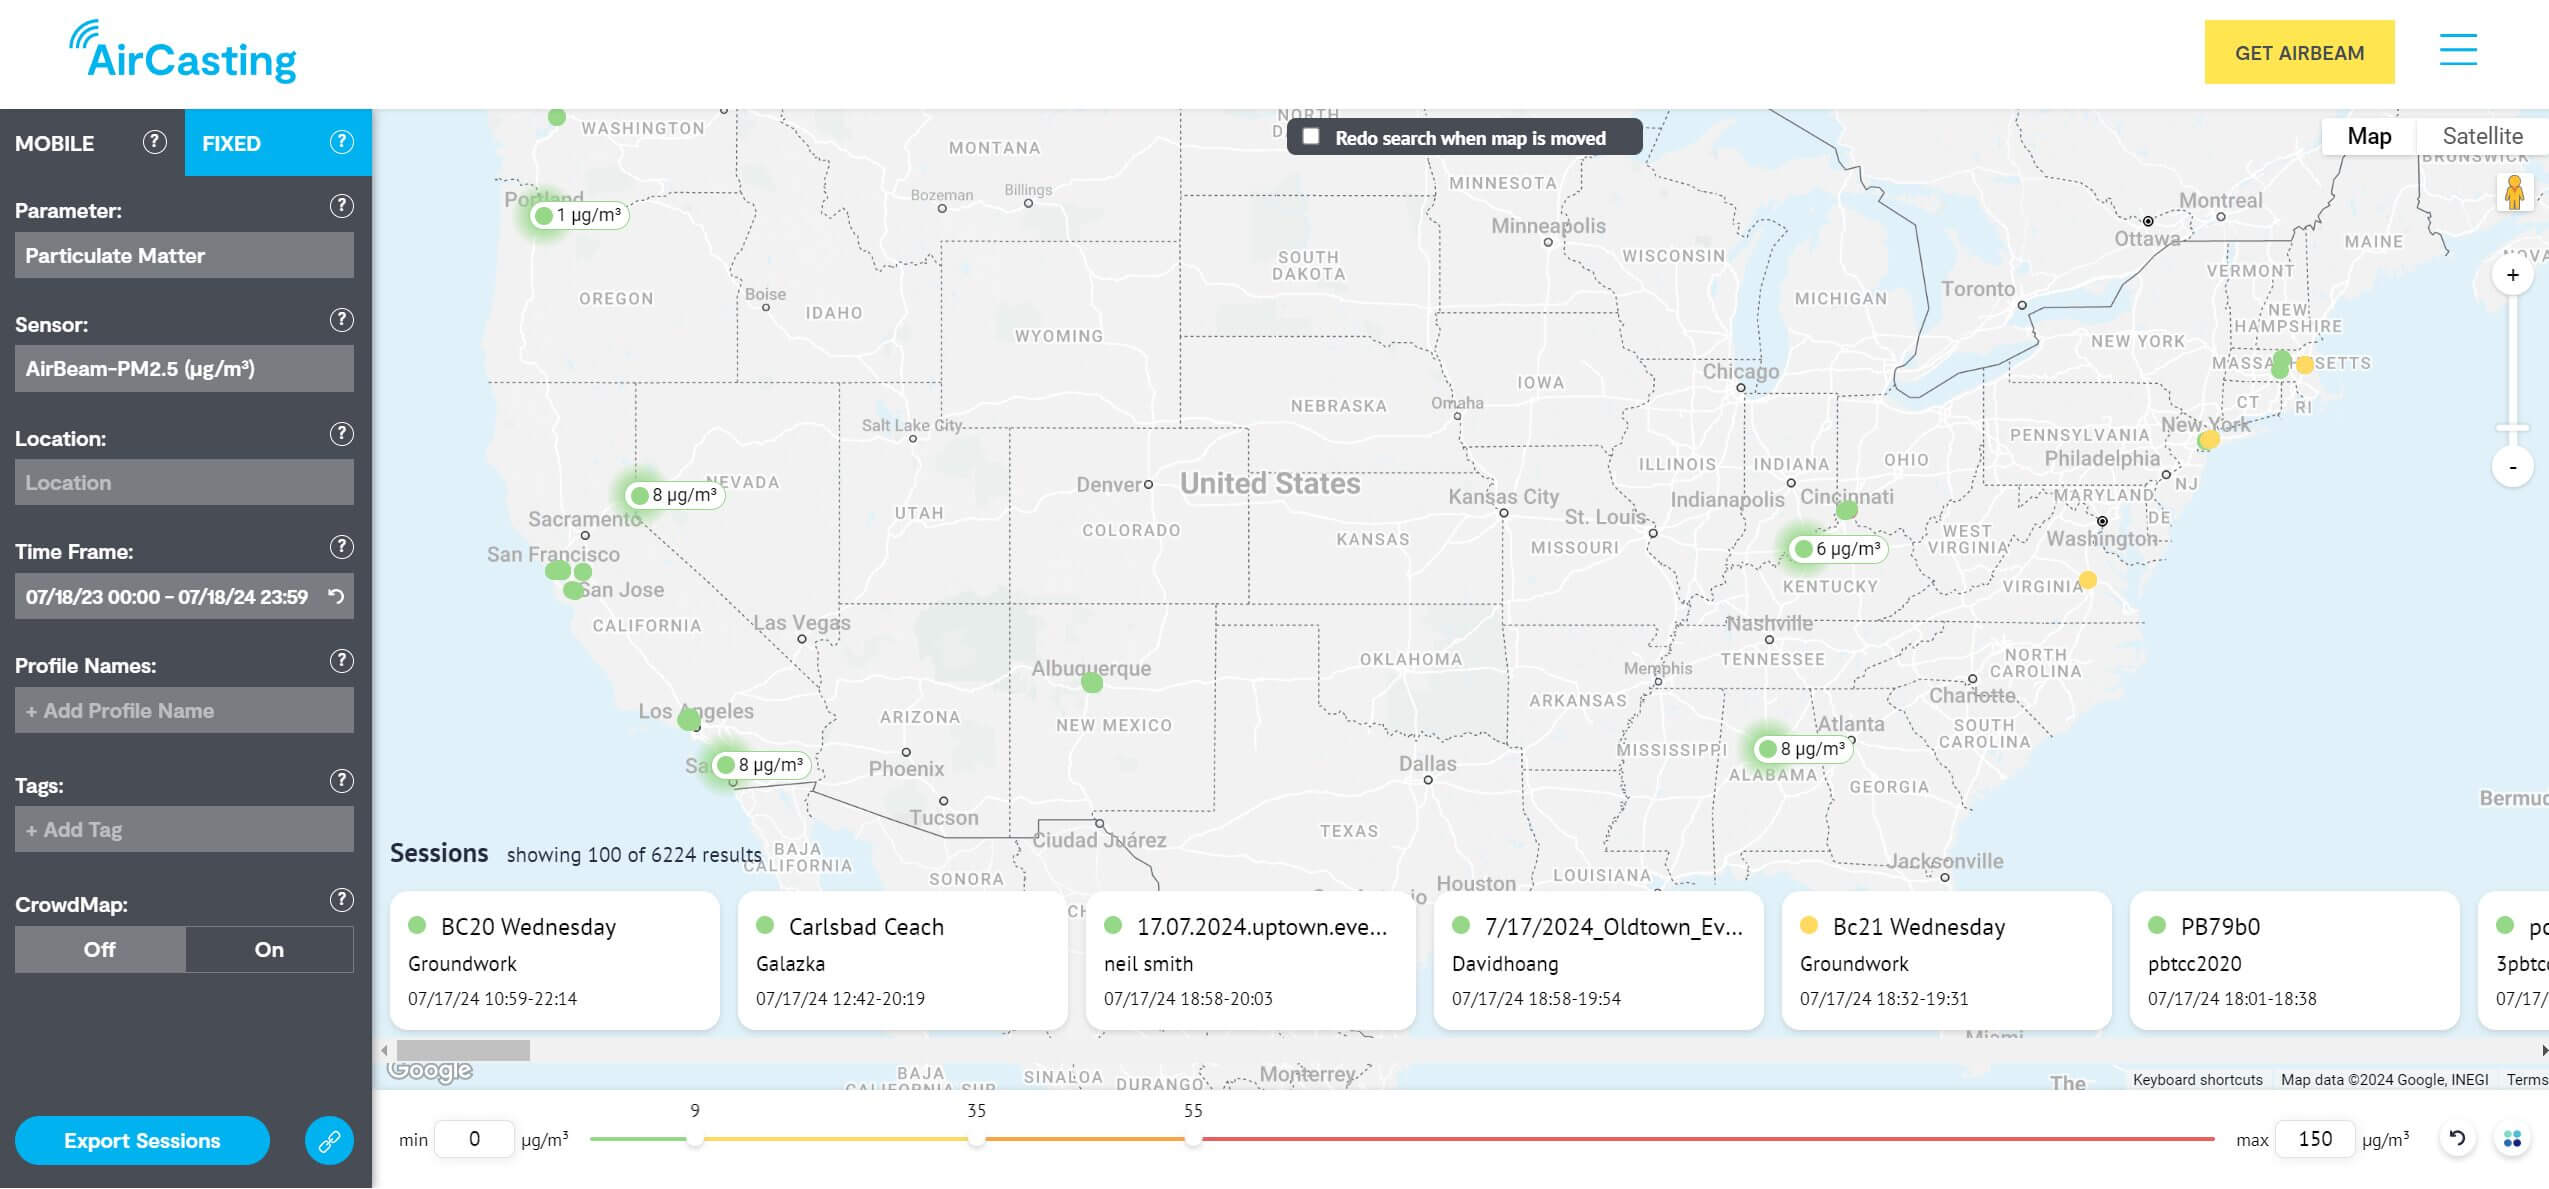Screen dimensions: 2549x1189
Task: Turn CrowdMap Off
Action: coord(100,950)
